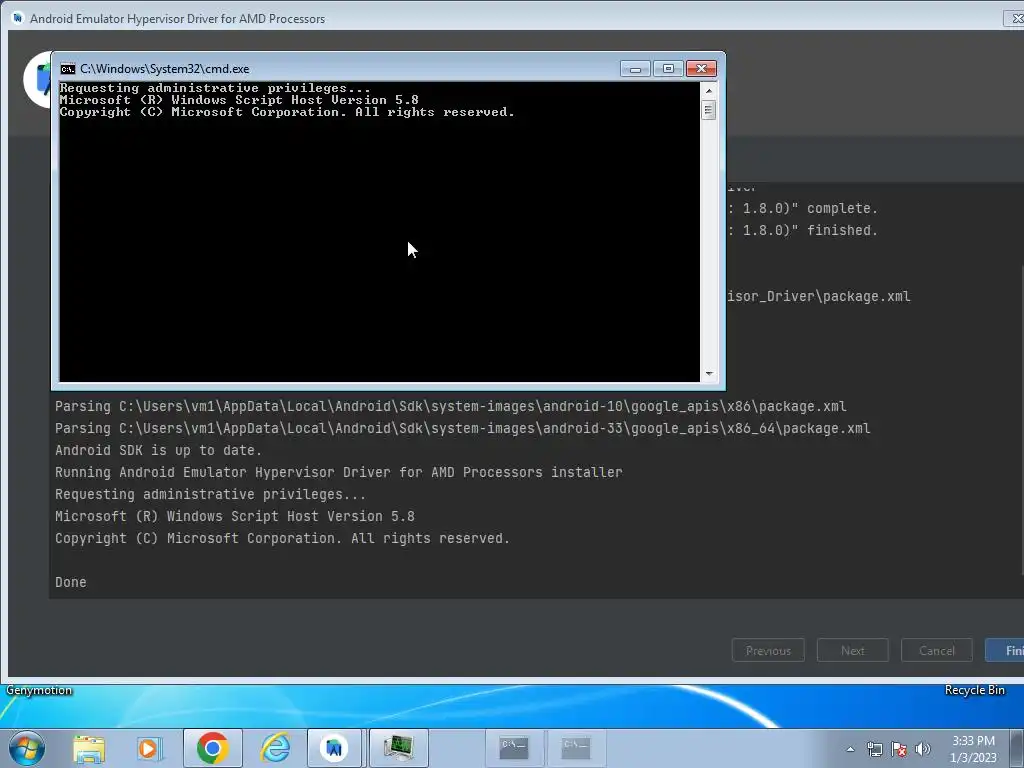Close the cmd.exe window

coord(701,69)
